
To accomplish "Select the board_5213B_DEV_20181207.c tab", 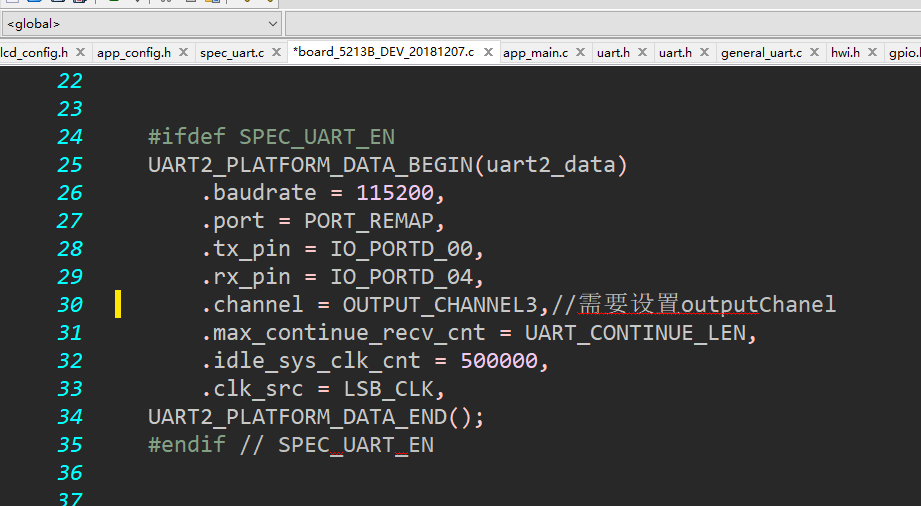I will click(x=384, y=52).
